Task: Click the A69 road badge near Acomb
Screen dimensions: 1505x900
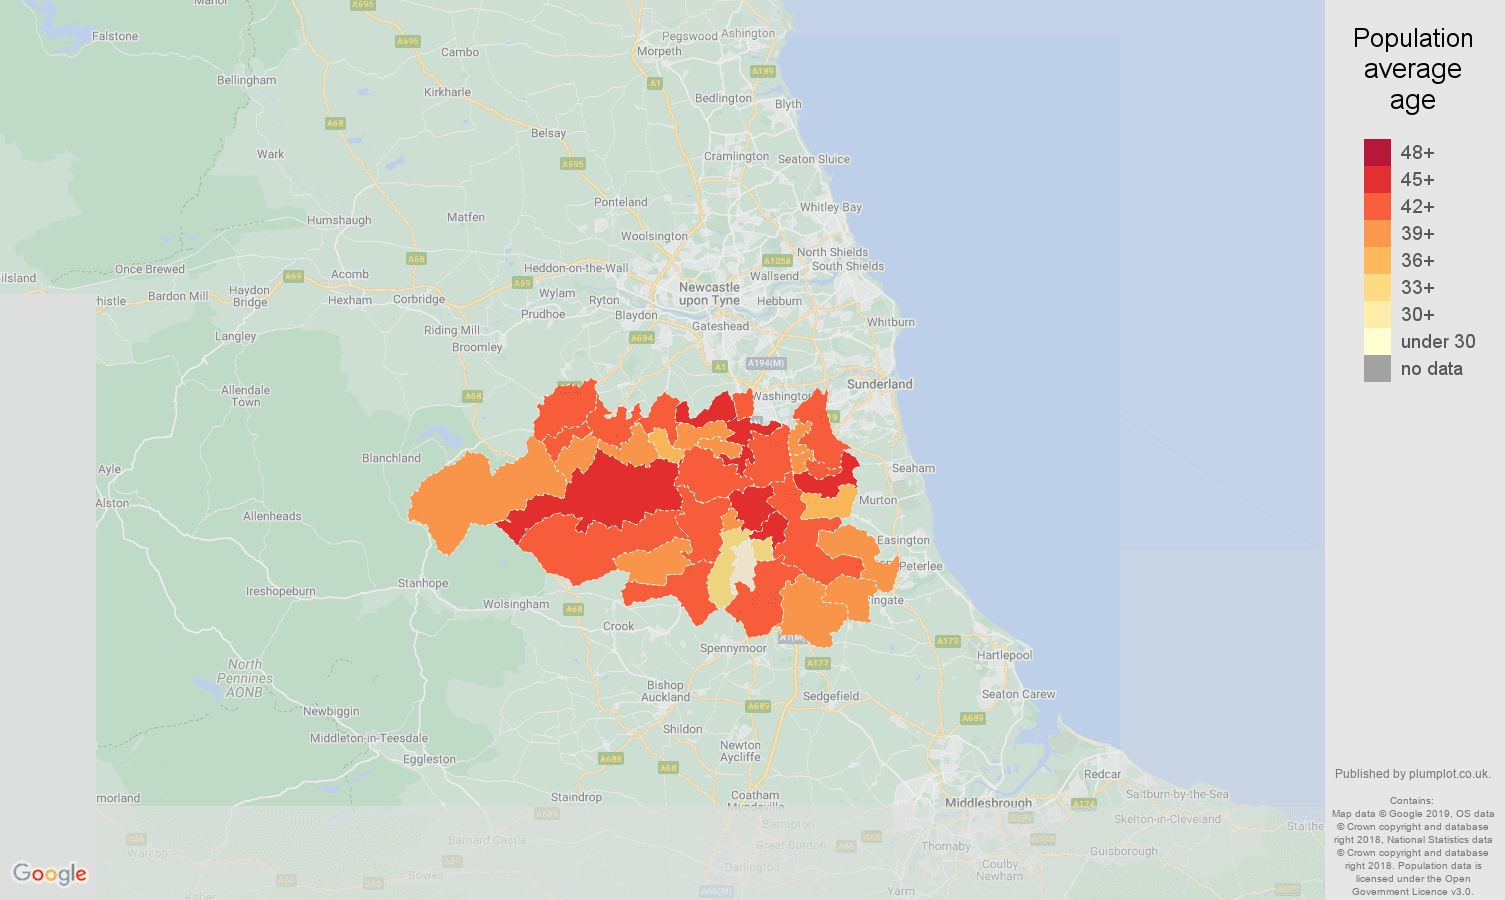Action: coord(293,277)
